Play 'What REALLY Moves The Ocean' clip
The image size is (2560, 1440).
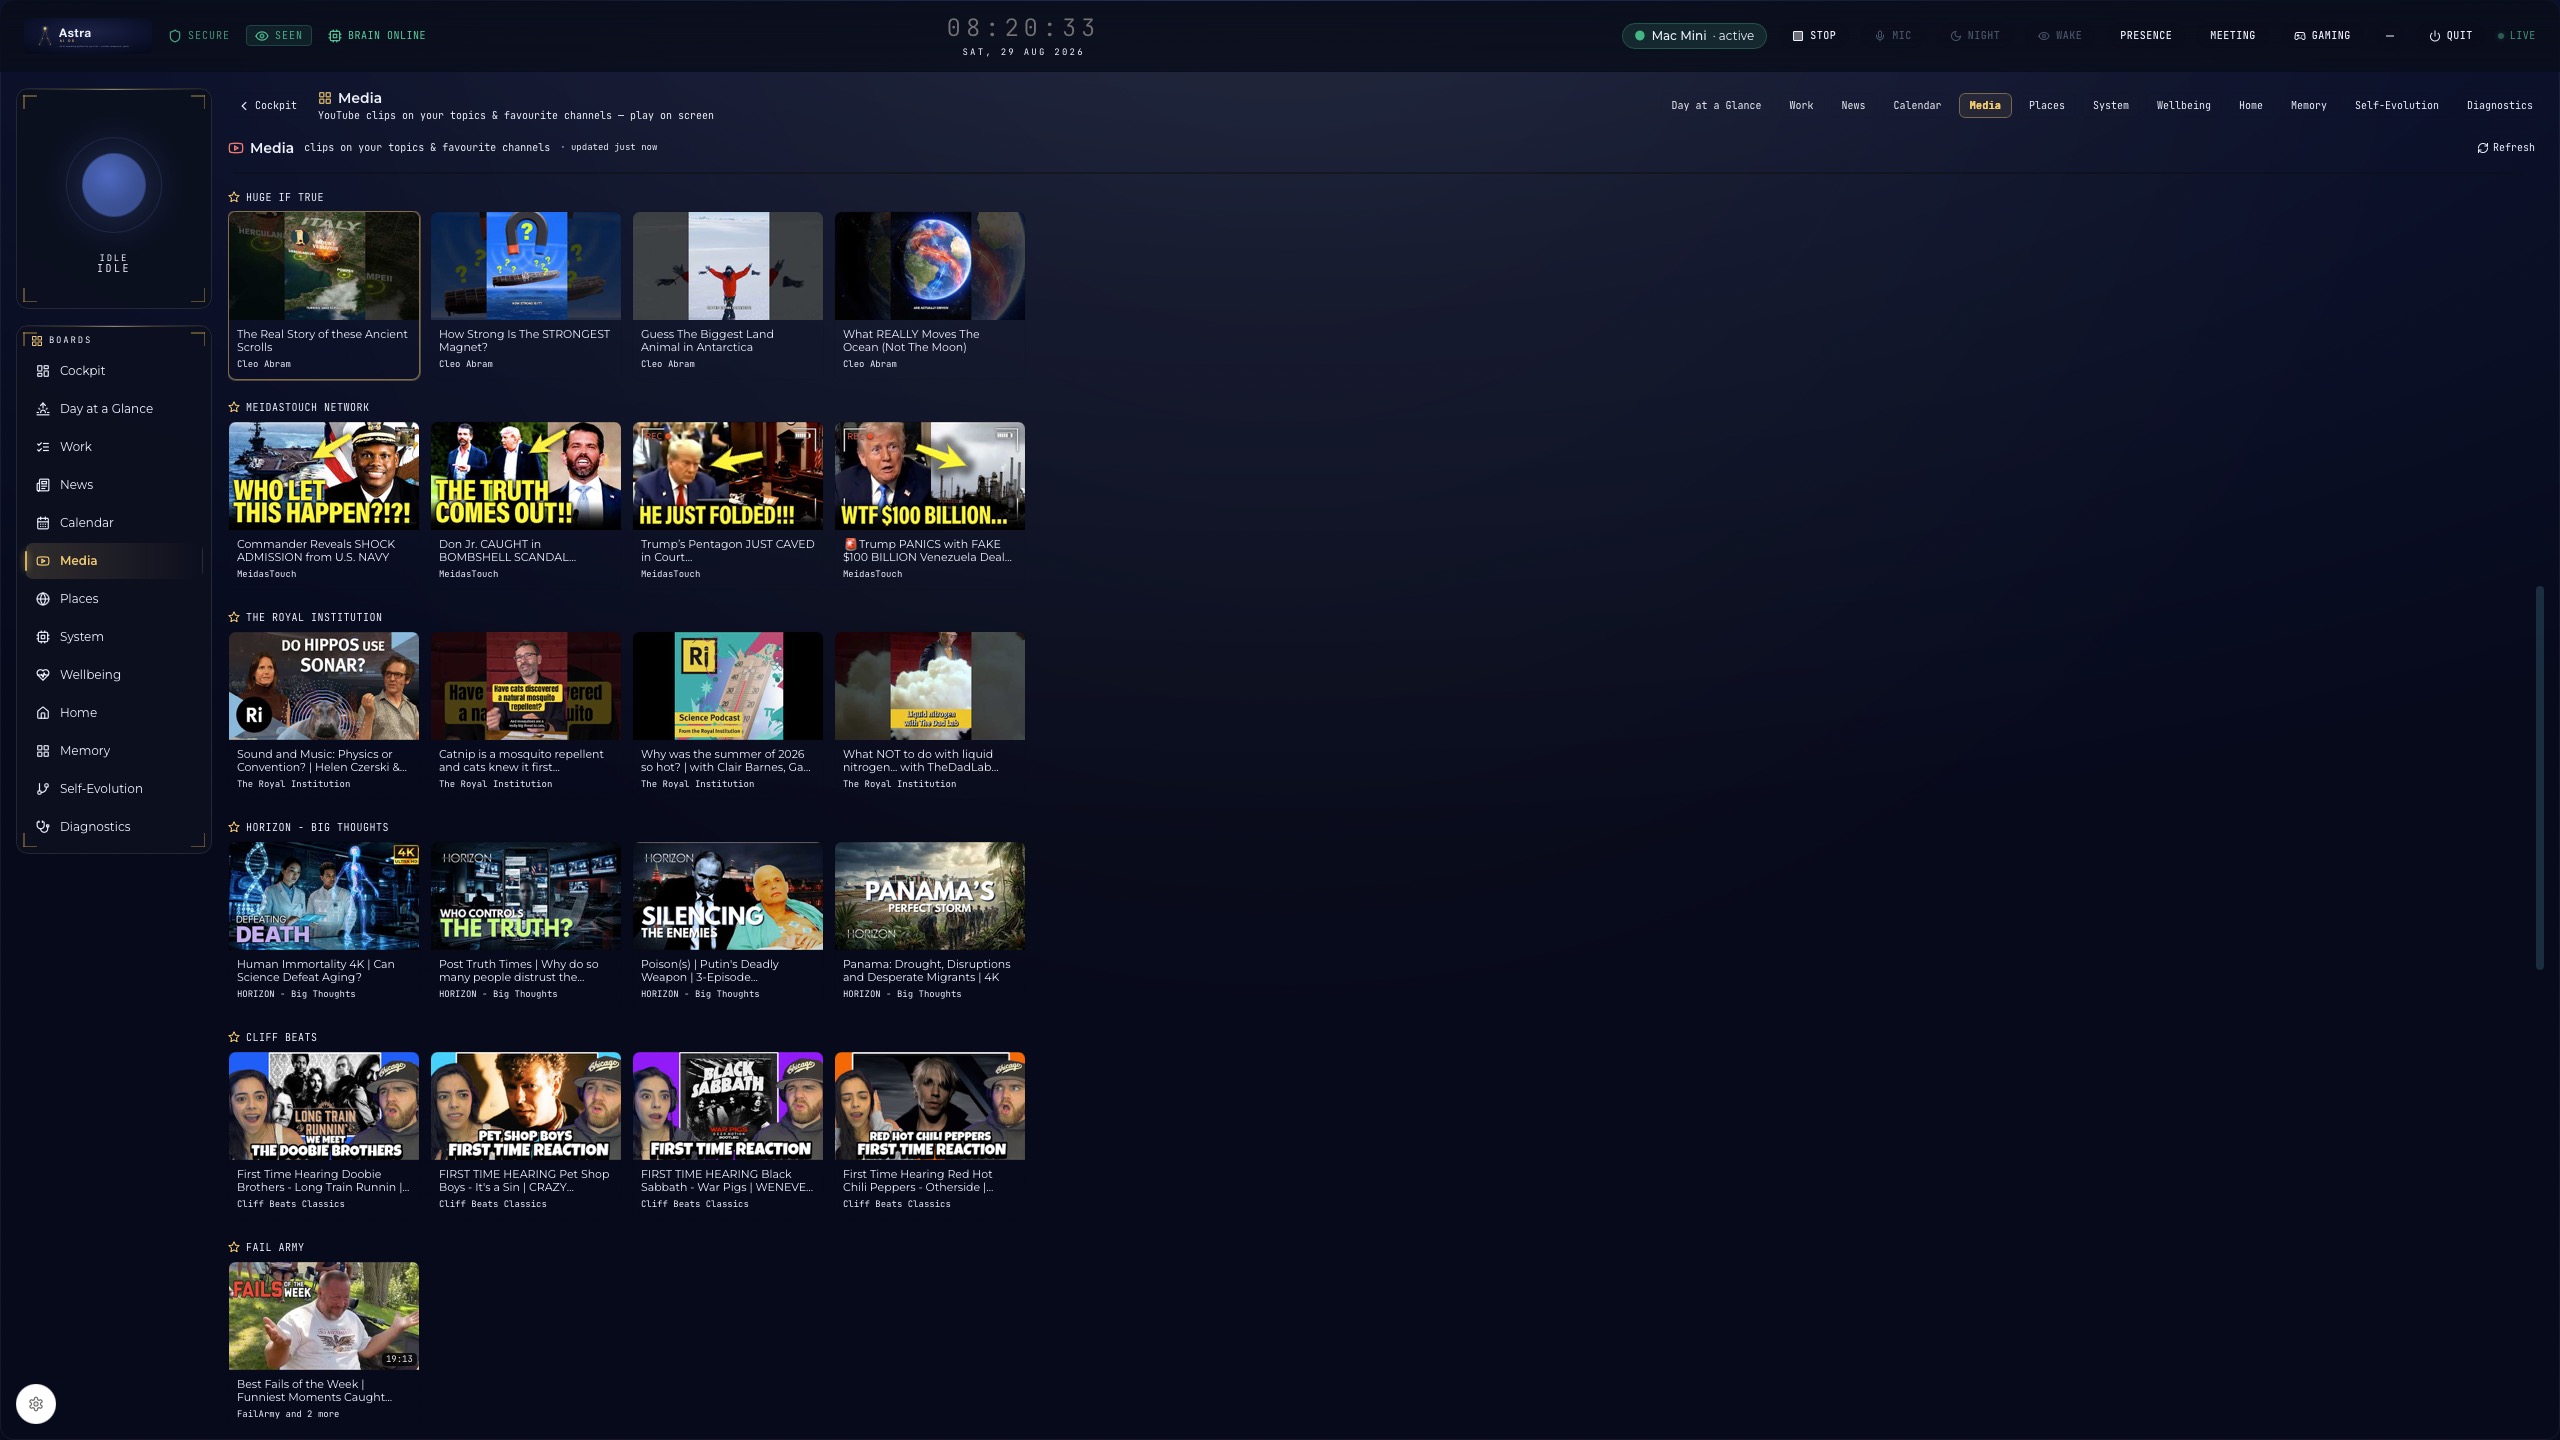(x=930, y=295)
